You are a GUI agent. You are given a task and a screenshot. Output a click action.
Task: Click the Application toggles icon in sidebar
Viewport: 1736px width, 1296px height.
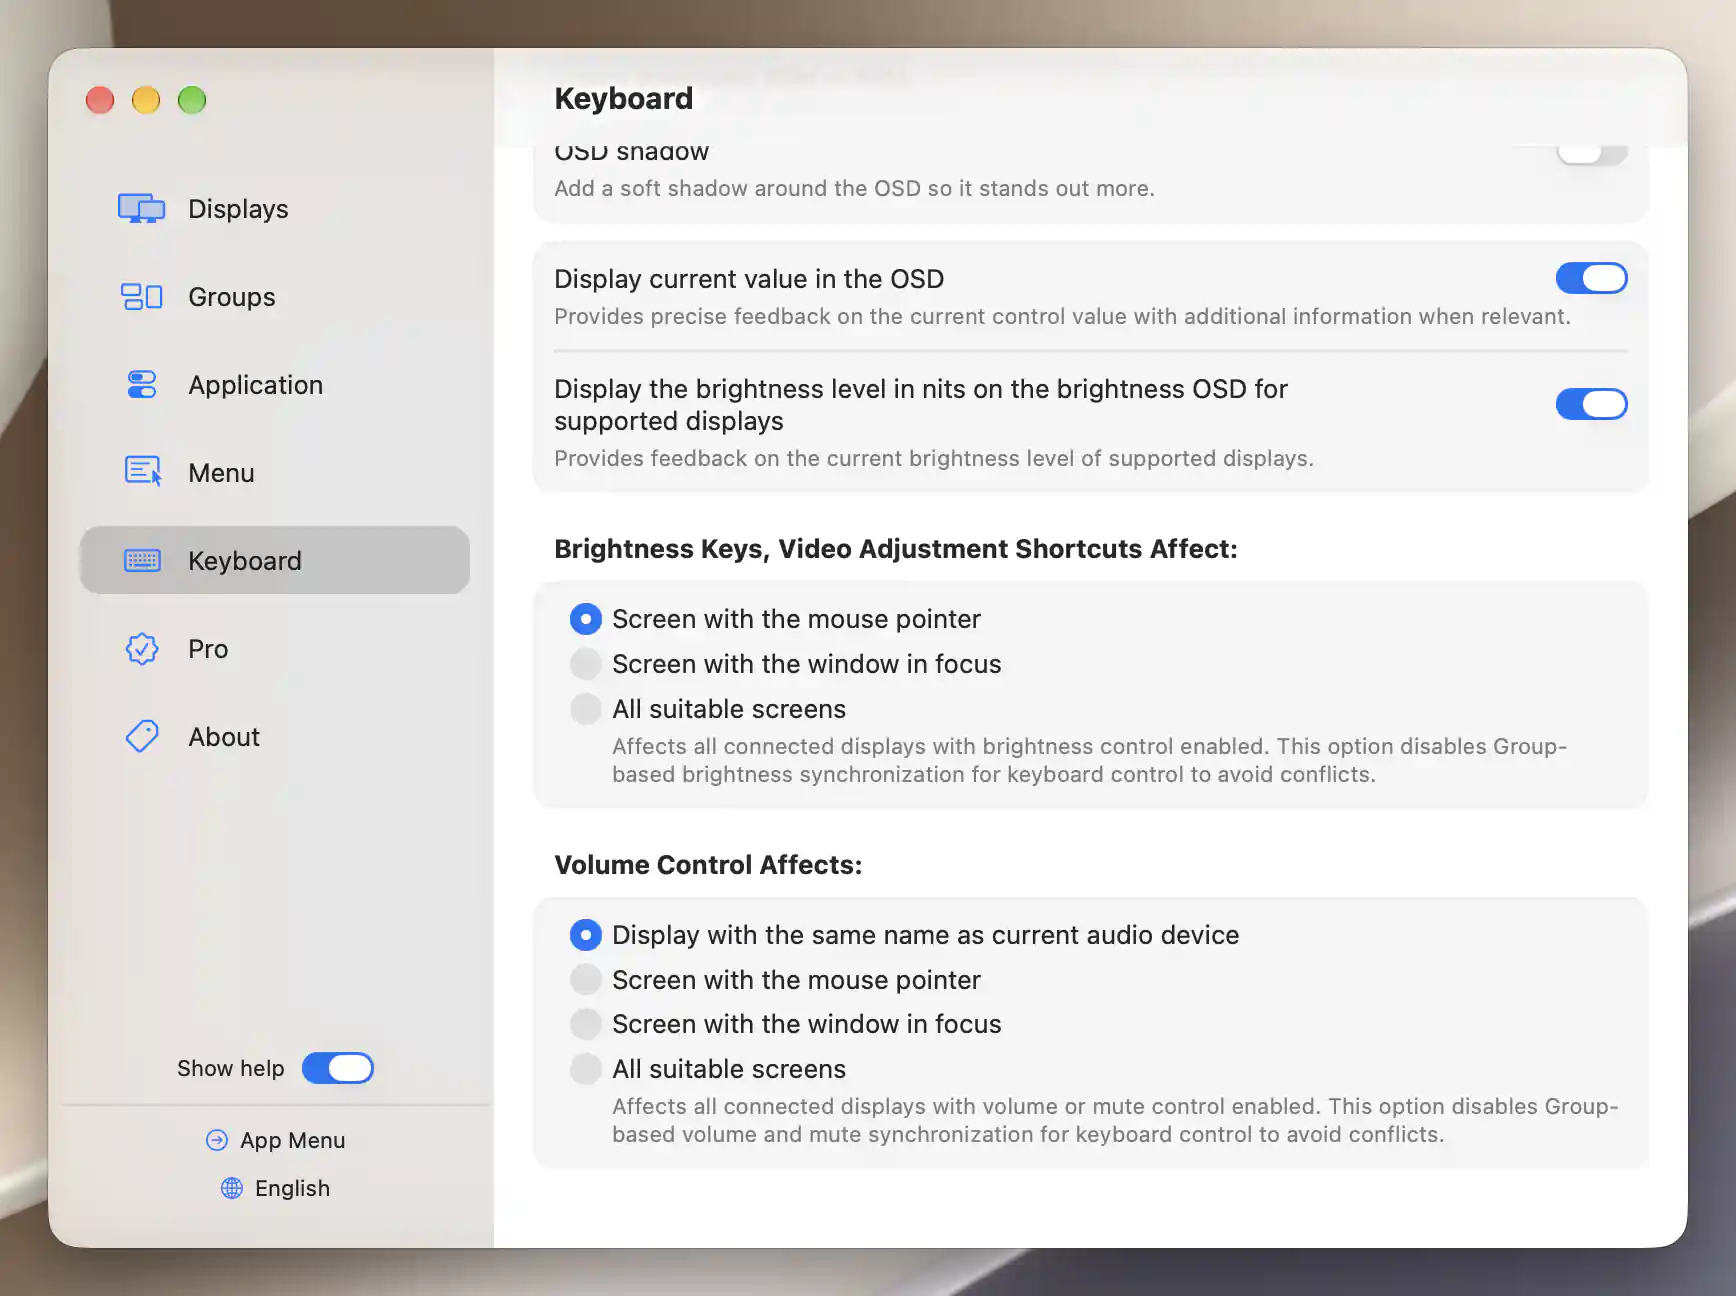[141, 384]
